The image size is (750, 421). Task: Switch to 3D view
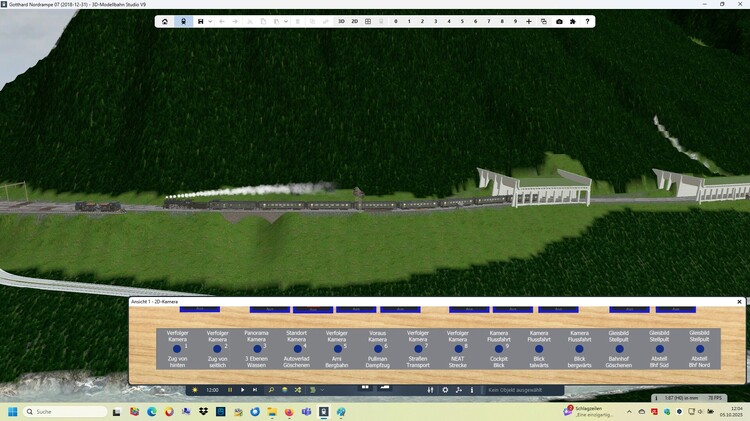[341, 21]
